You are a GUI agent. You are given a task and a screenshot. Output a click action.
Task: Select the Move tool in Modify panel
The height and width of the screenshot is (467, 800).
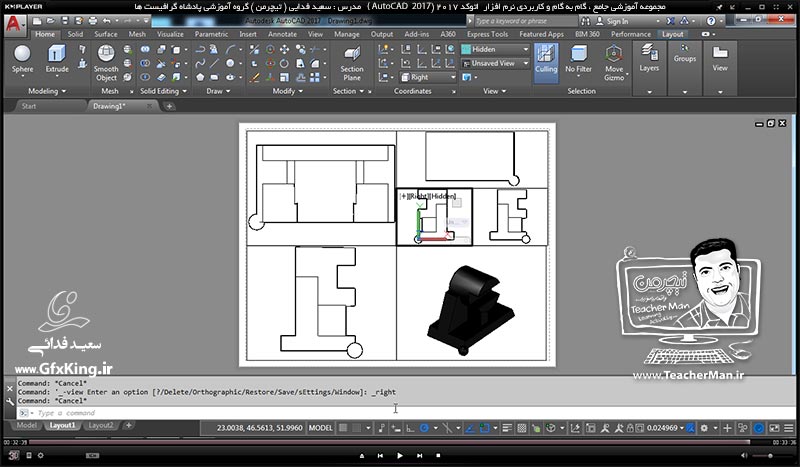coord(284,50)
